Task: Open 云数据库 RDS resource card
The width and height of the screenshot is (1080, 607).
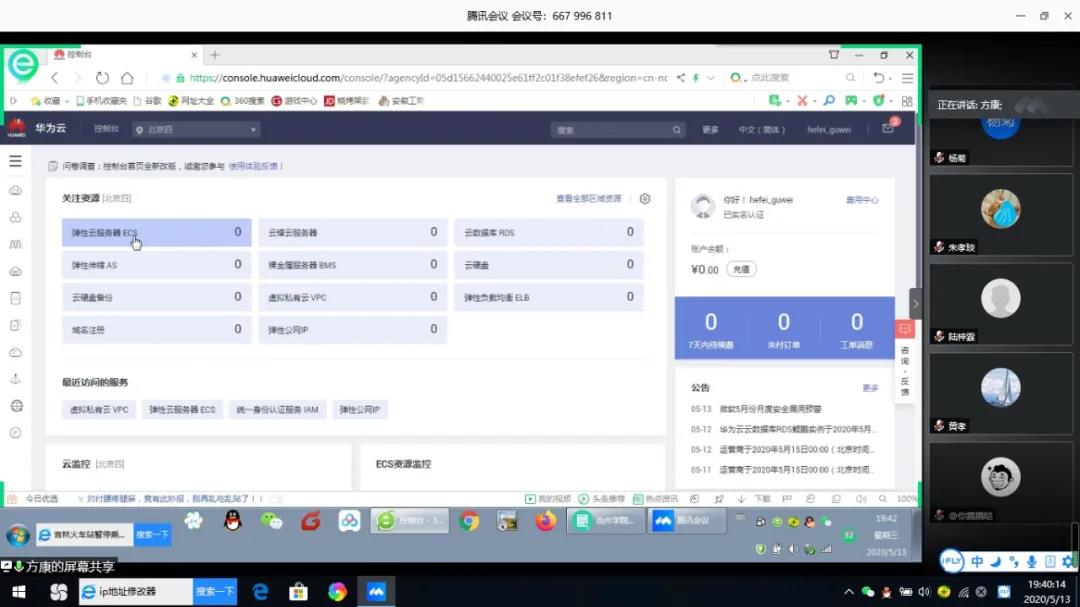Action: click(x=548, y=232)
